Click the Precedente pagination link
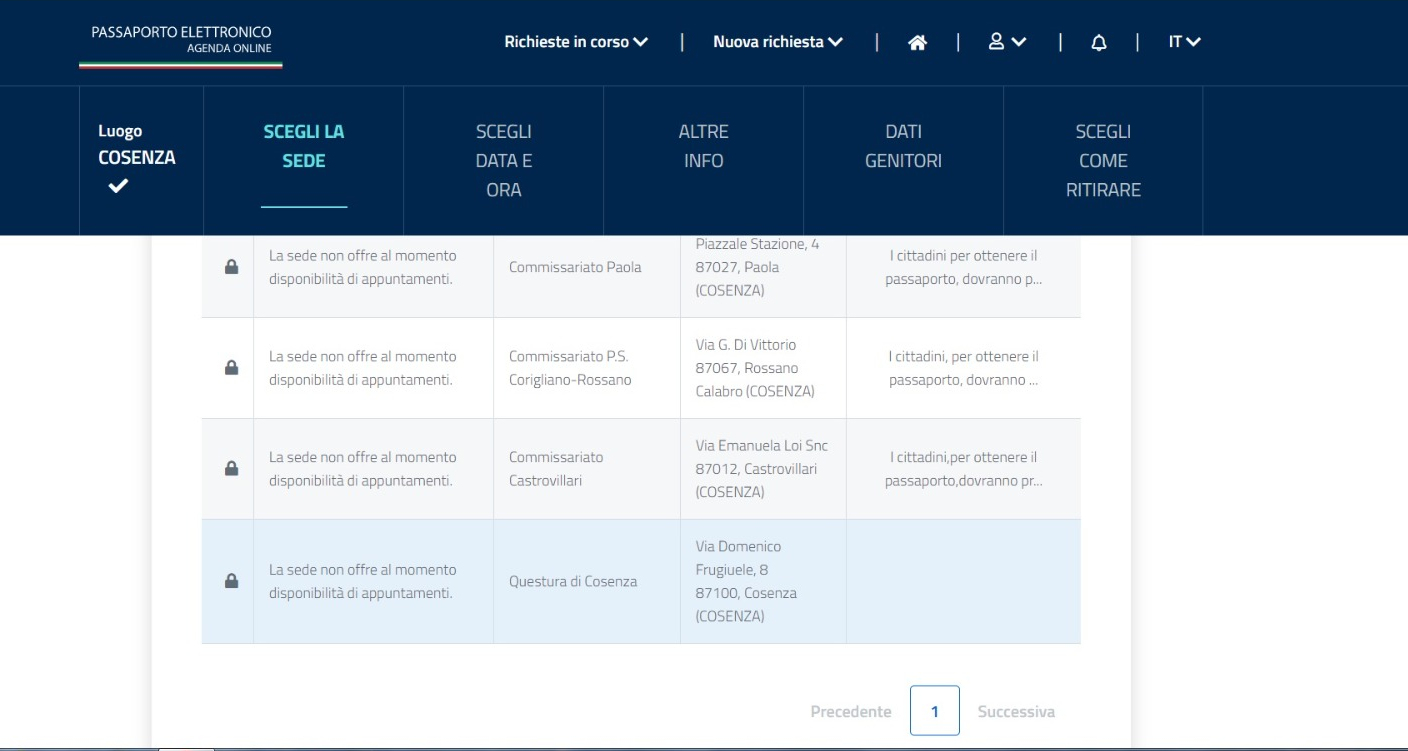 click(x=850, y=712)
